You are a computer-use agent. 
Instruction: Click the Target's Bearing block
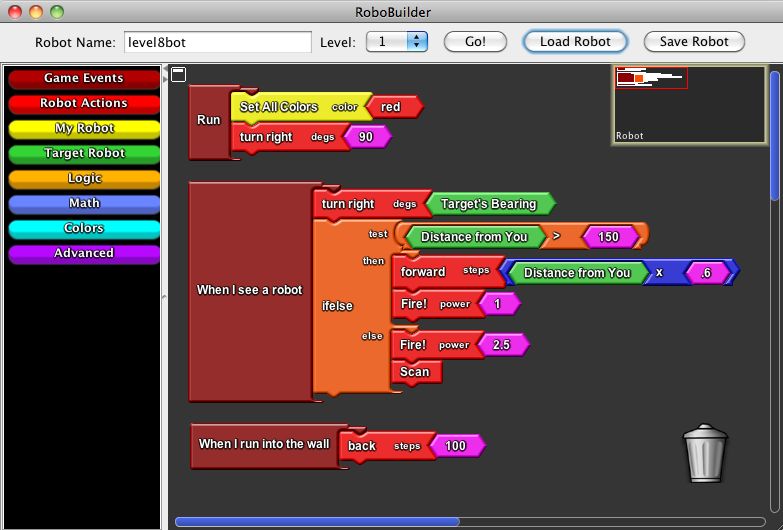(489, 204)
